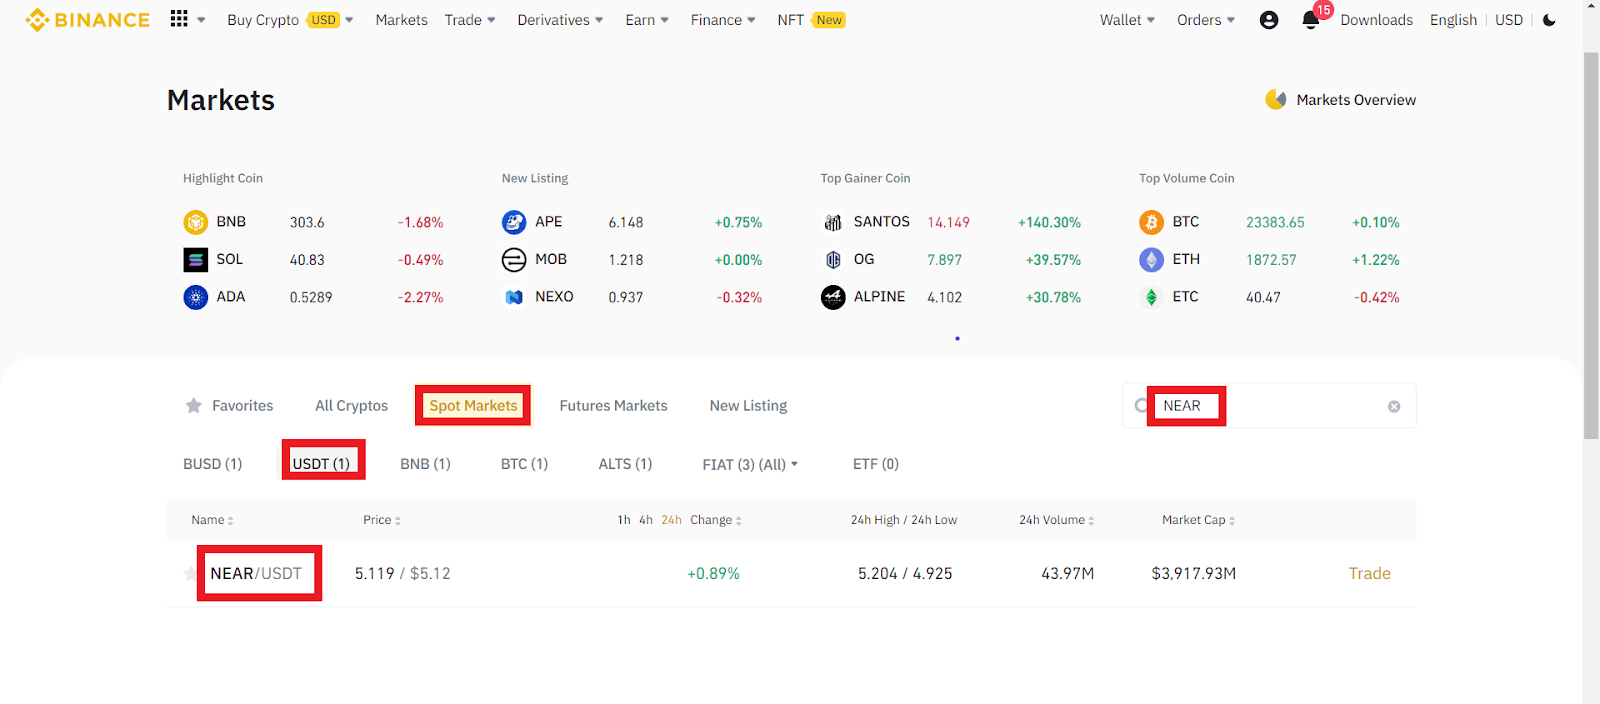Change currency via USD in header
This screenshot has width=1600, height=704.
coord(1509,20)
